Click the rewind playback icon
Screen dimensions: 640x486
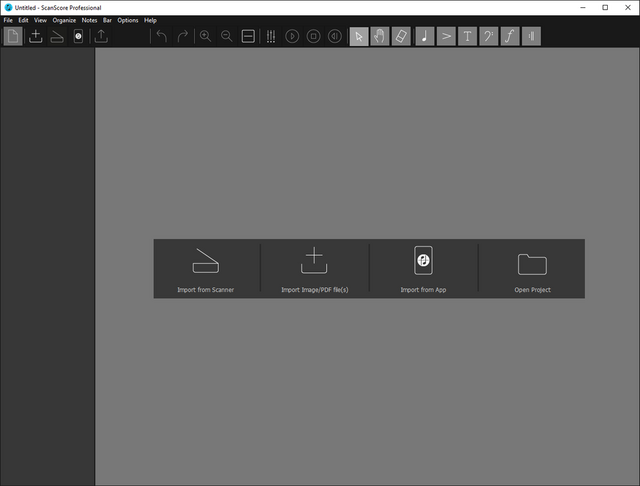(x=335, y=36)
